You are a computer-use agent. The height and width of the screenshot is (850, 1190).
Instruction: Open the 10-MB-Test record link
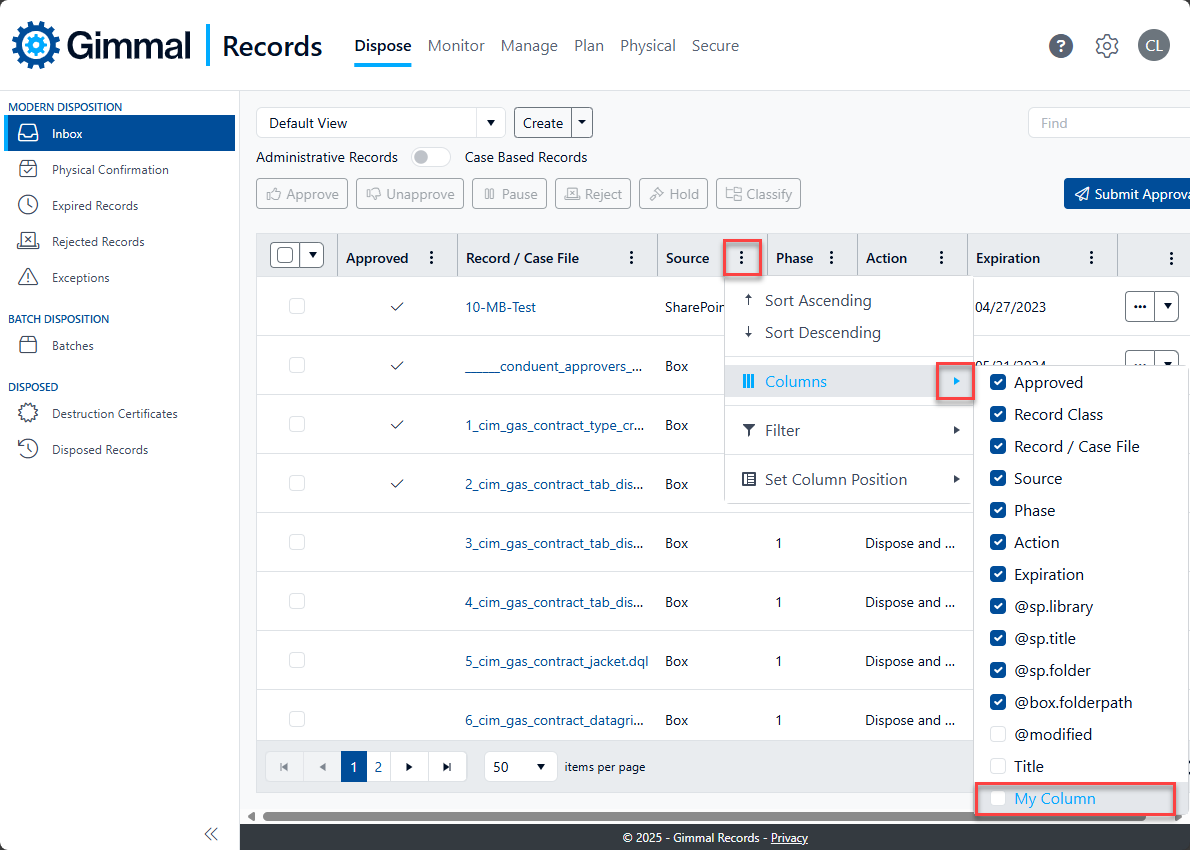[x=500, y=307]
